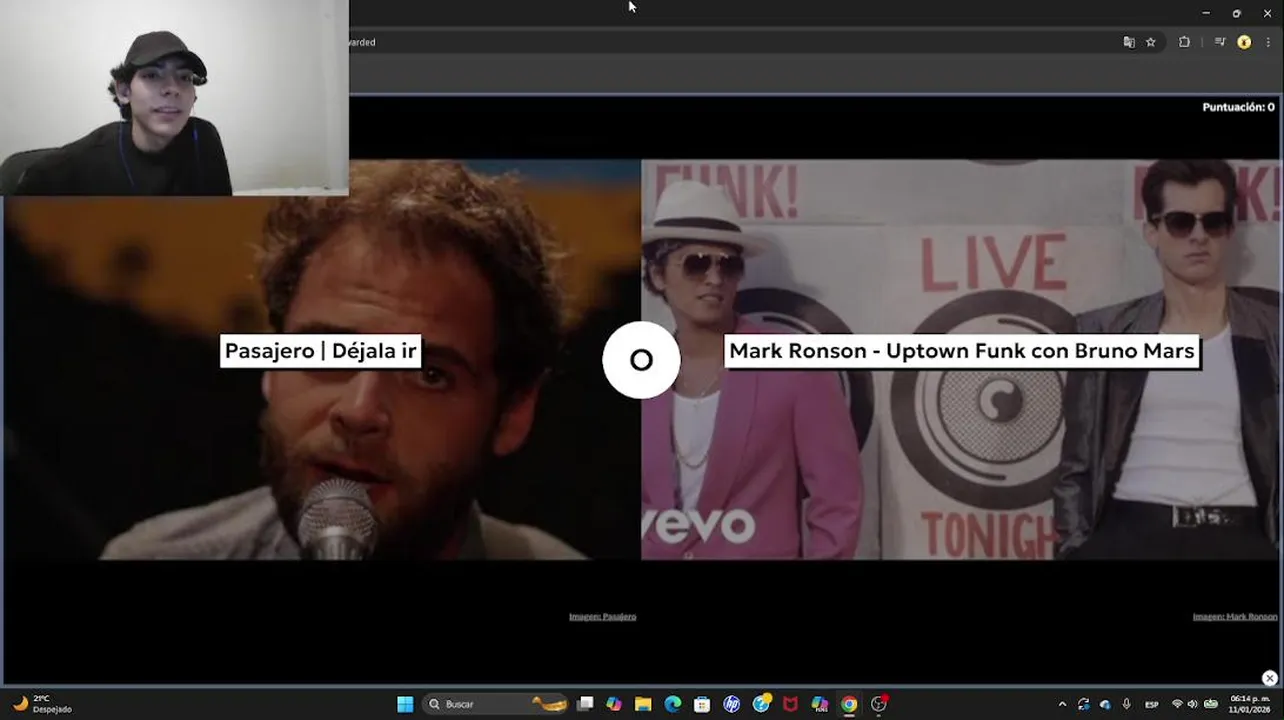Open the Chrome three-dot menu
1284x720 pixels.
(x=1269, y=42)
